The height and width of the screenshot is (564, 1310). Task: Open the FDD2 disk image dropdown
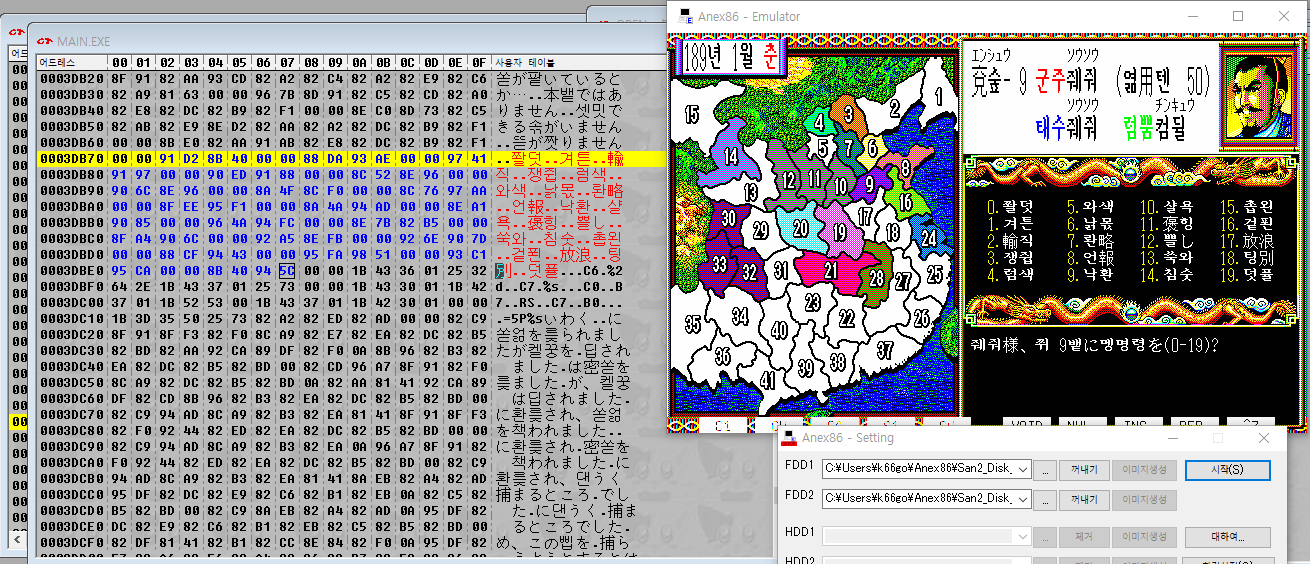[1021, 500]
